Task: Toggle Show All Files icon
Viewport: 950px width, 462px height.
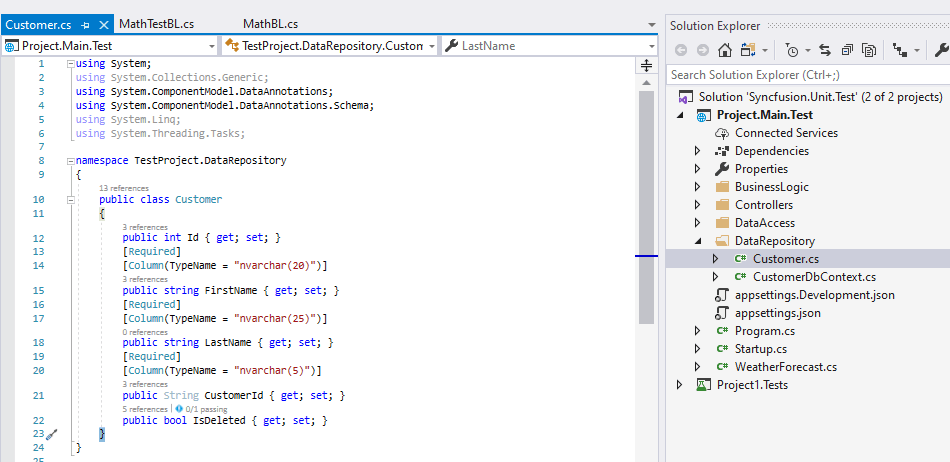Action: click(x=869, y=49)
